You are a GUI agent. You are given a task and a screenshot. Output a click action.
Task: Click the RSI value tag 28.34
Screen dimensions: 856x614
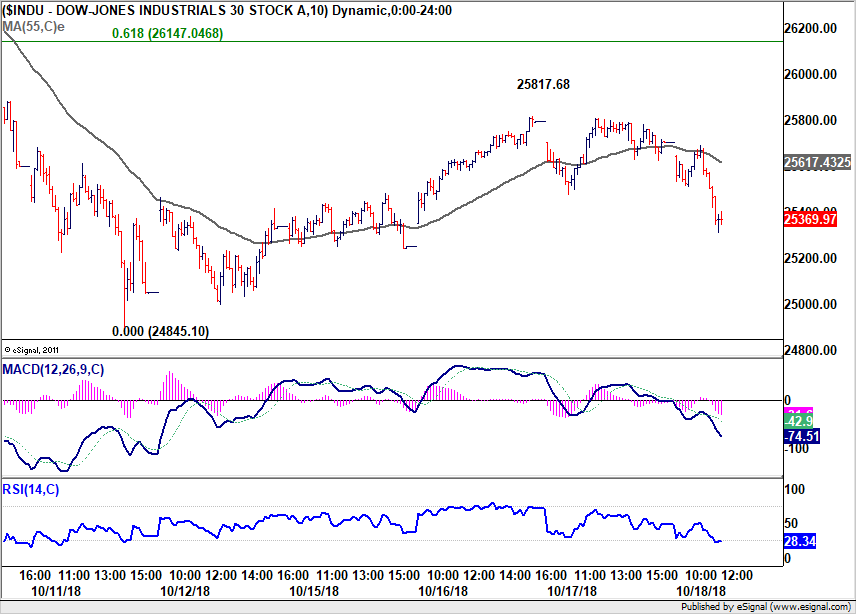tap(800, 541)
